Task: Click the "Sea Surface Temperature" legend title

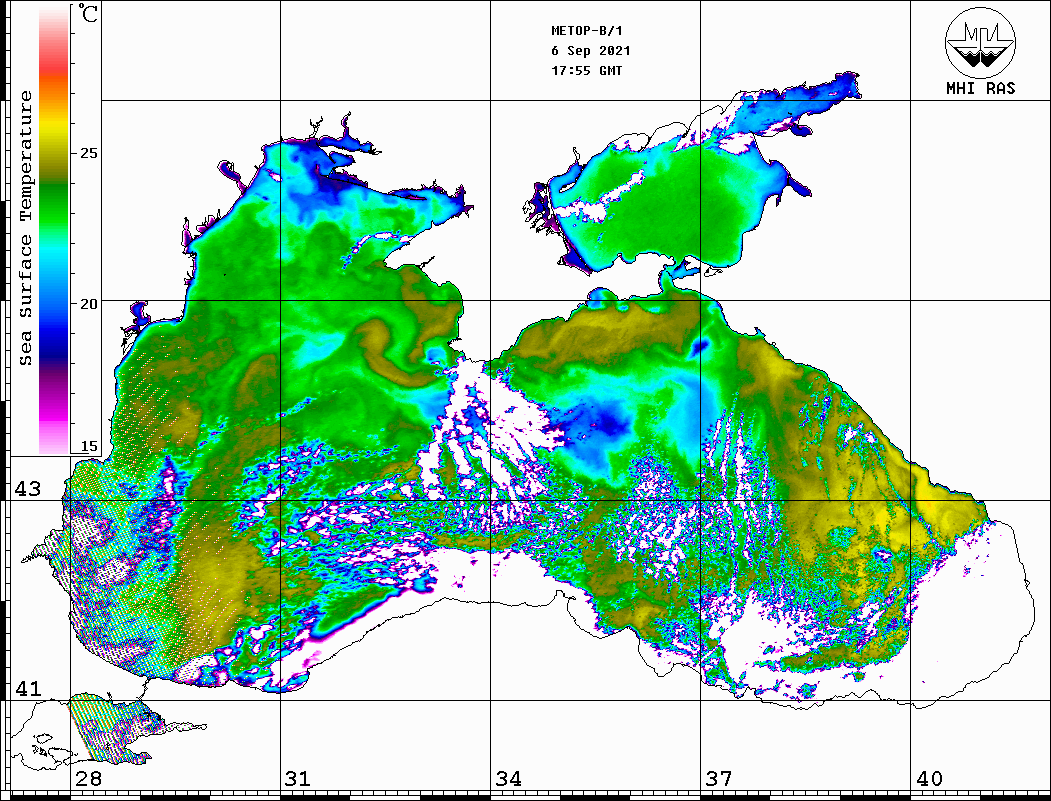Action: (x=25, y=228)
